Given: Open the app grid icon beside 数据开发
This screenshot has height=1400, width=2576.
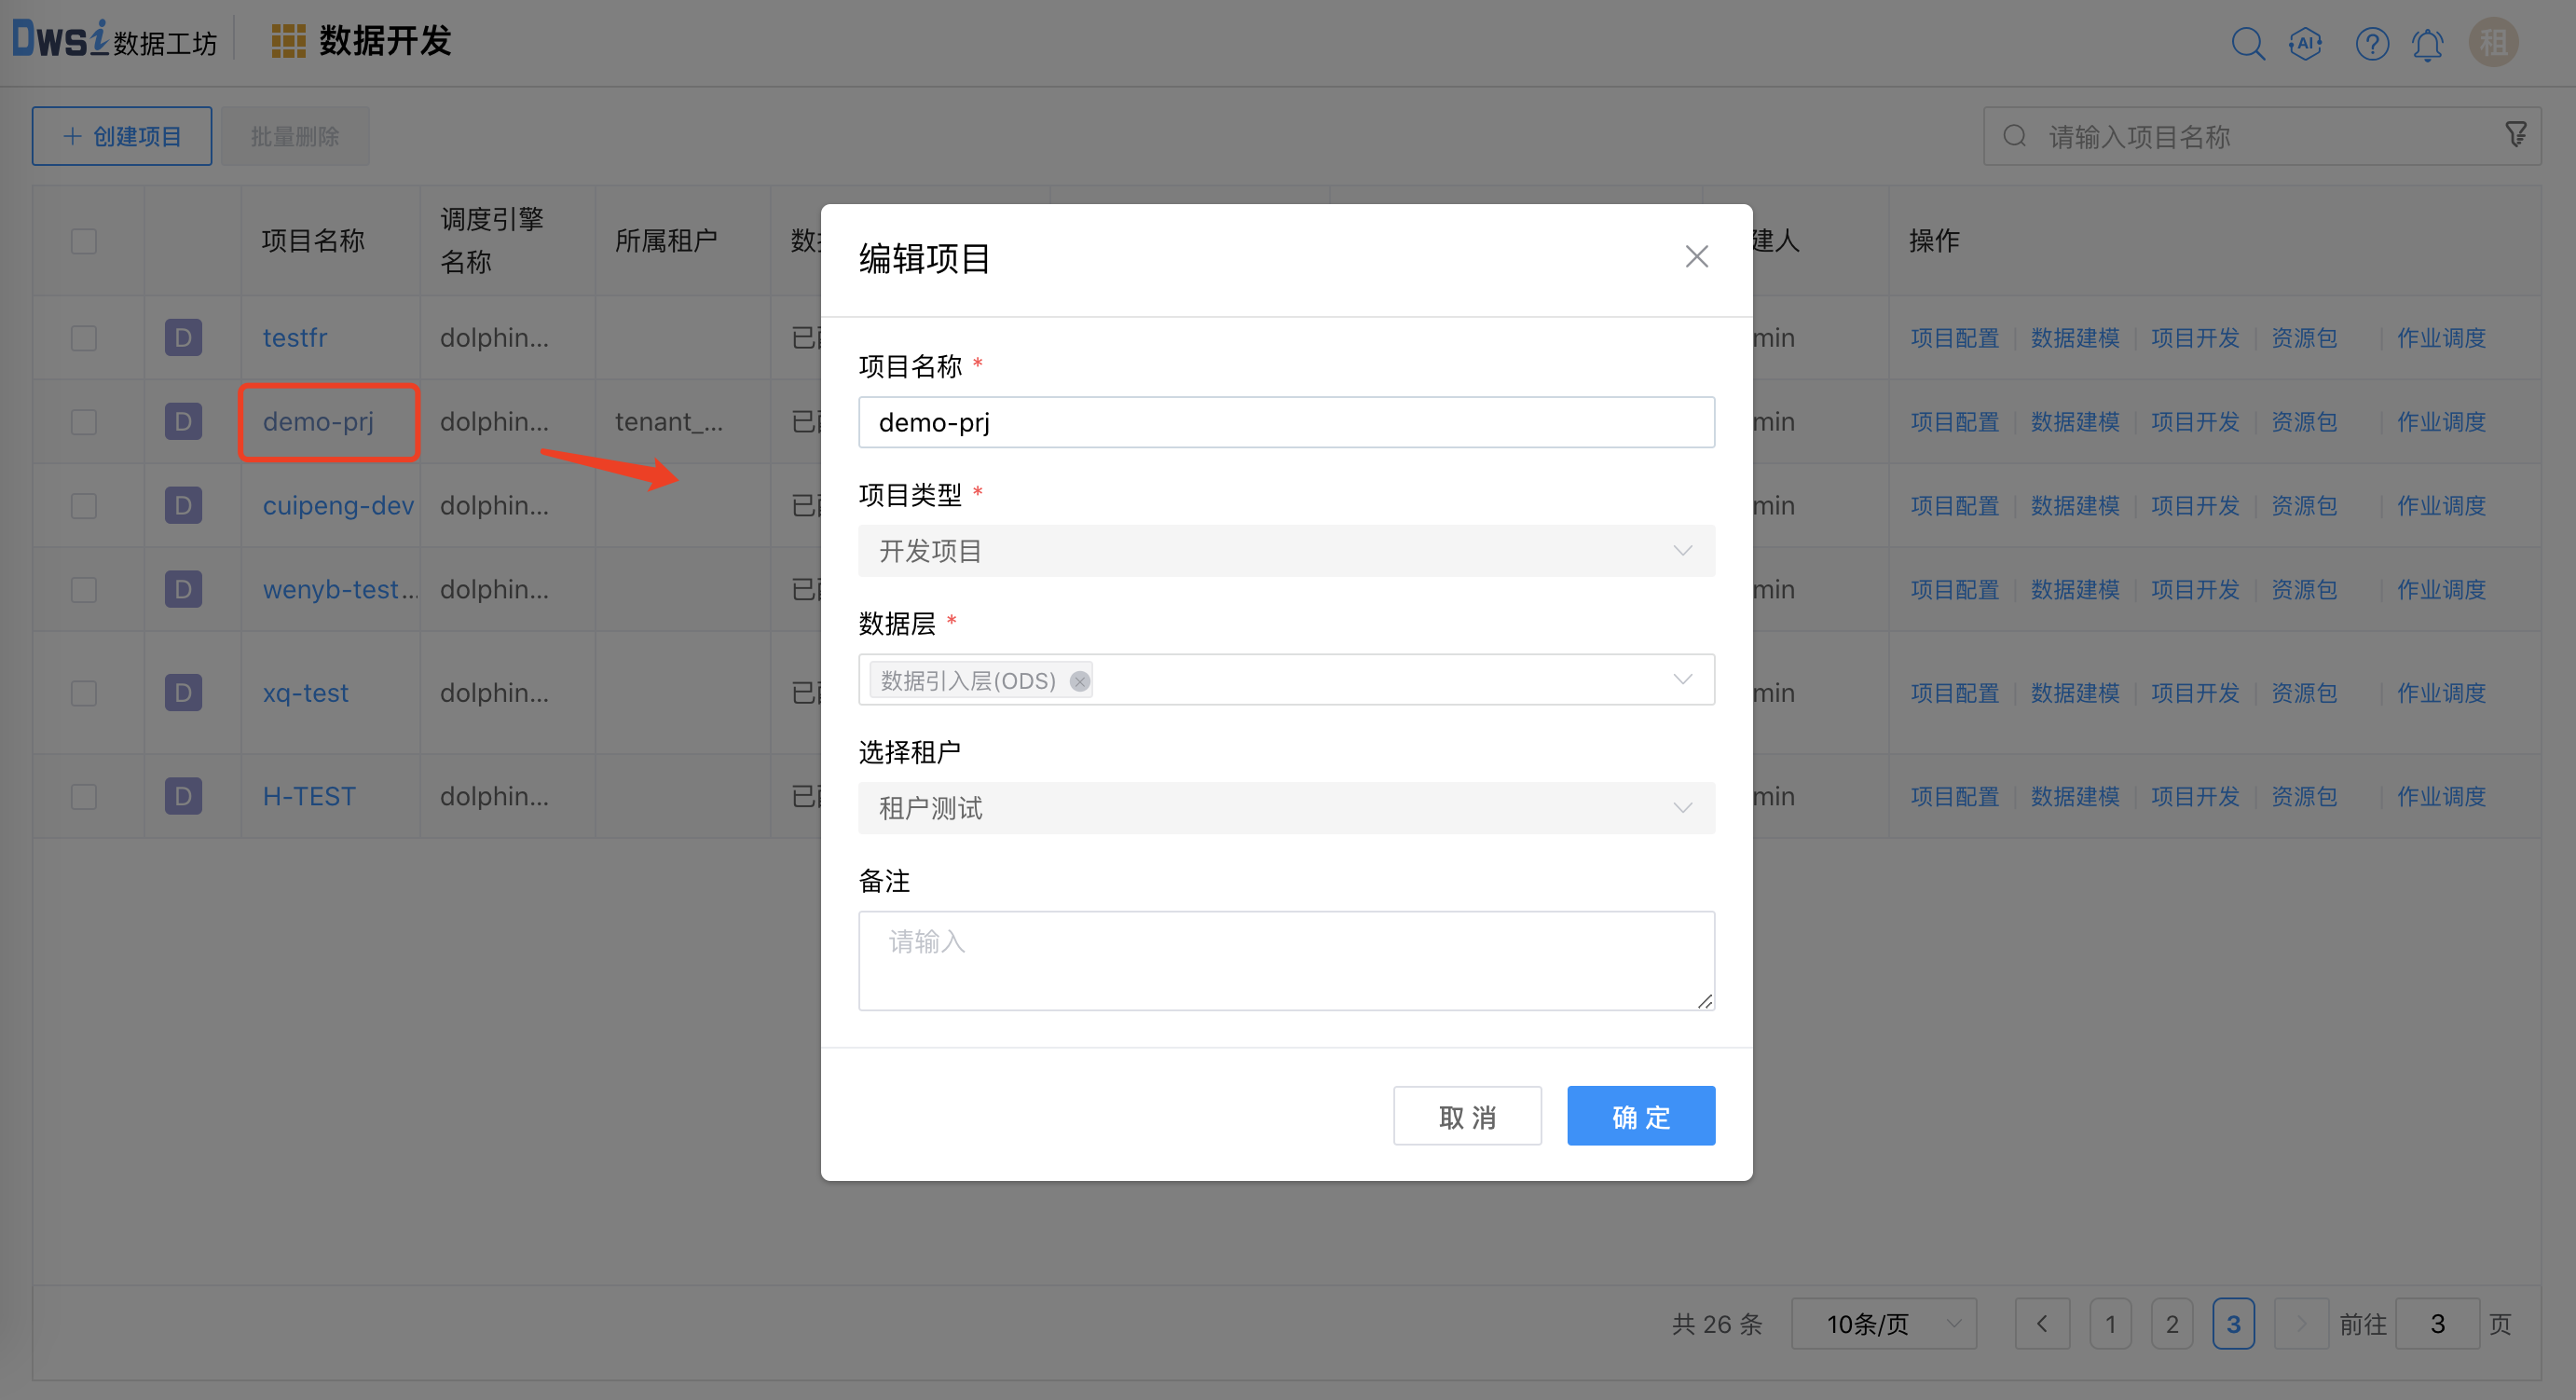Looking at the screenshot, I should point(288,41).
